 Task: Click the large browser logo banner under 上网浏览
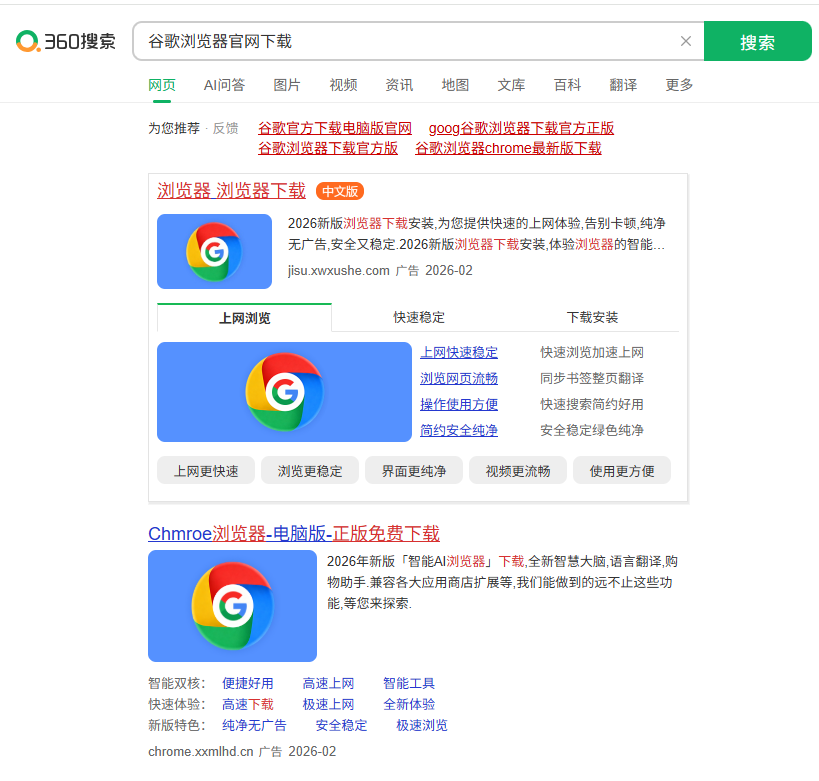(x=284, y=392)
